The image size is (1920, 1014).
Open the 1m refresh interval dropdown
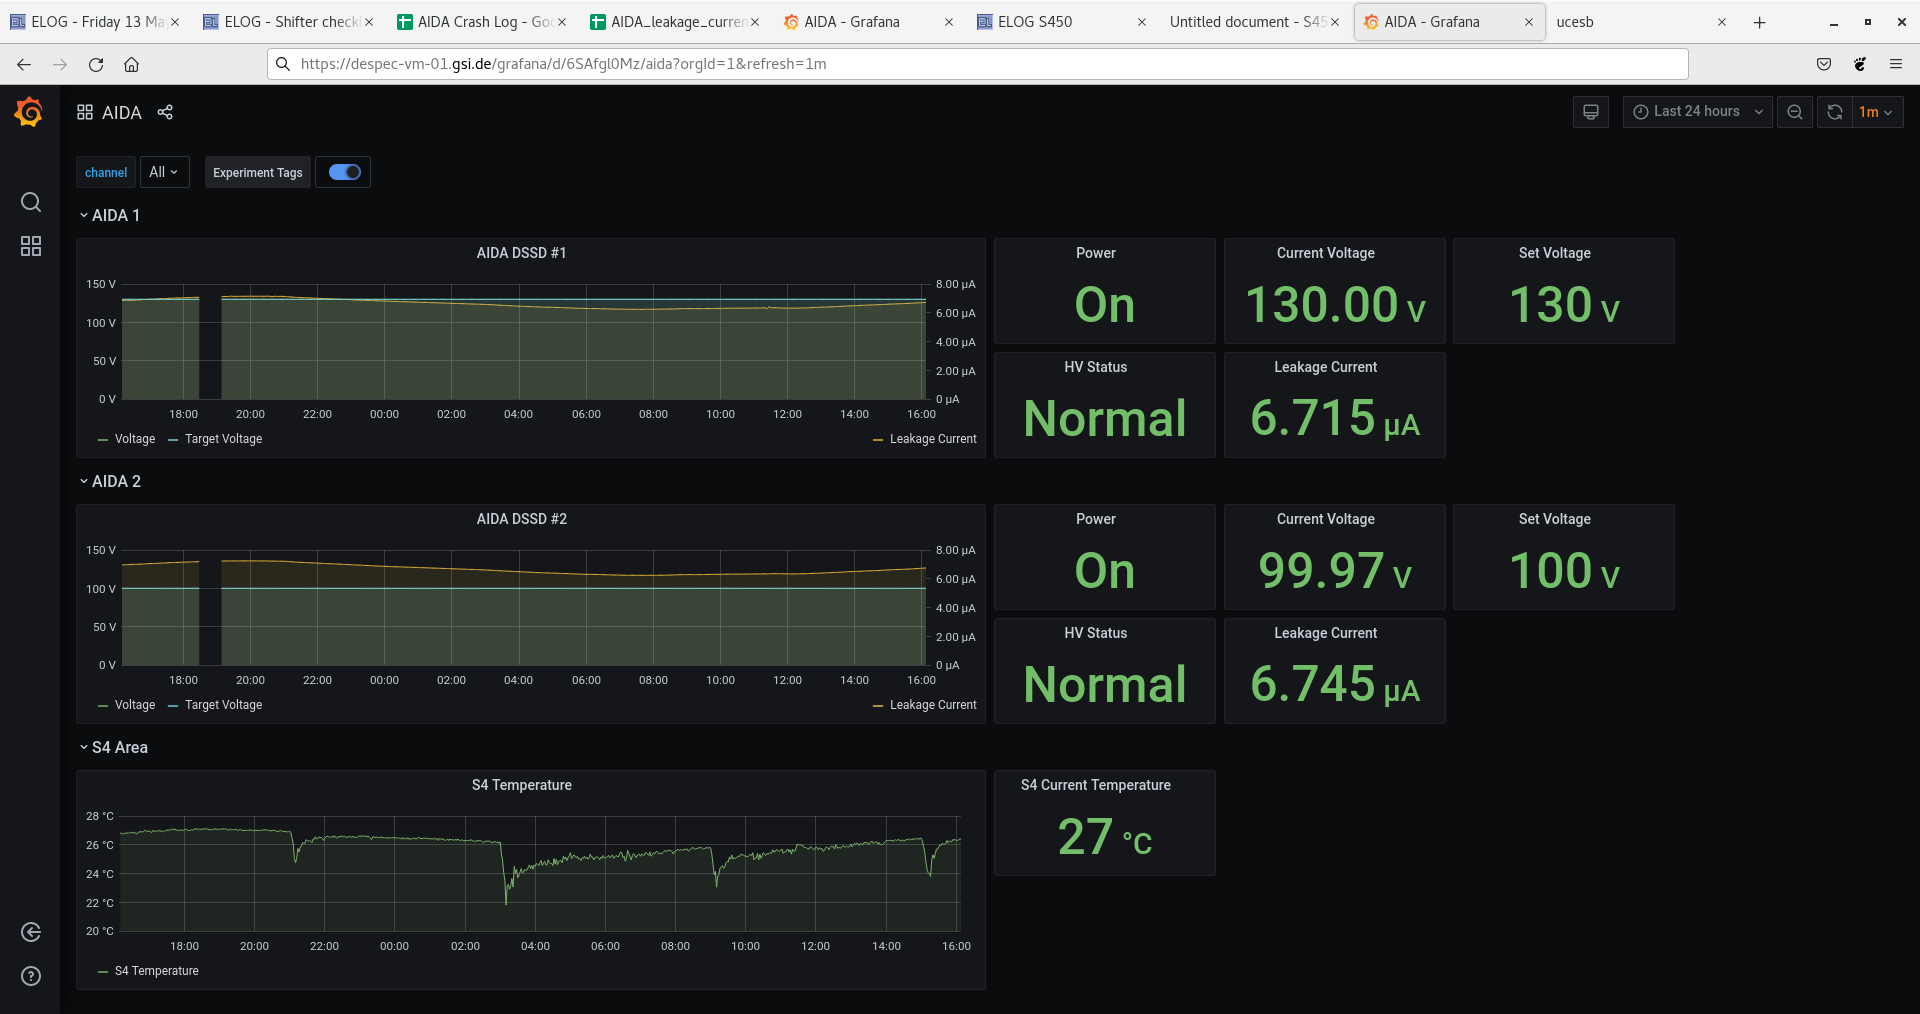click(x=1876, y=112)
